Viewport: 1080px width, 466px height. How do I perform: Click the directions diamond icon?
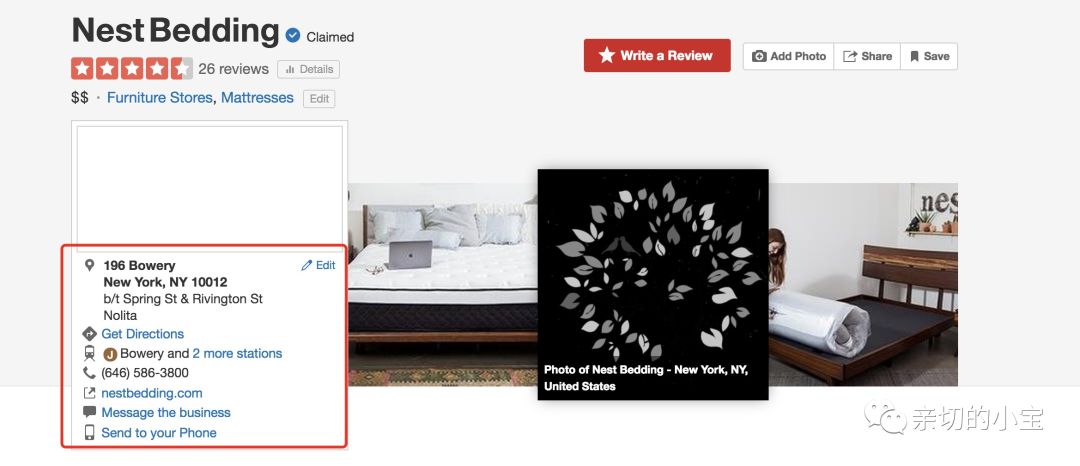pyautogui.click(x=89, y=334)
